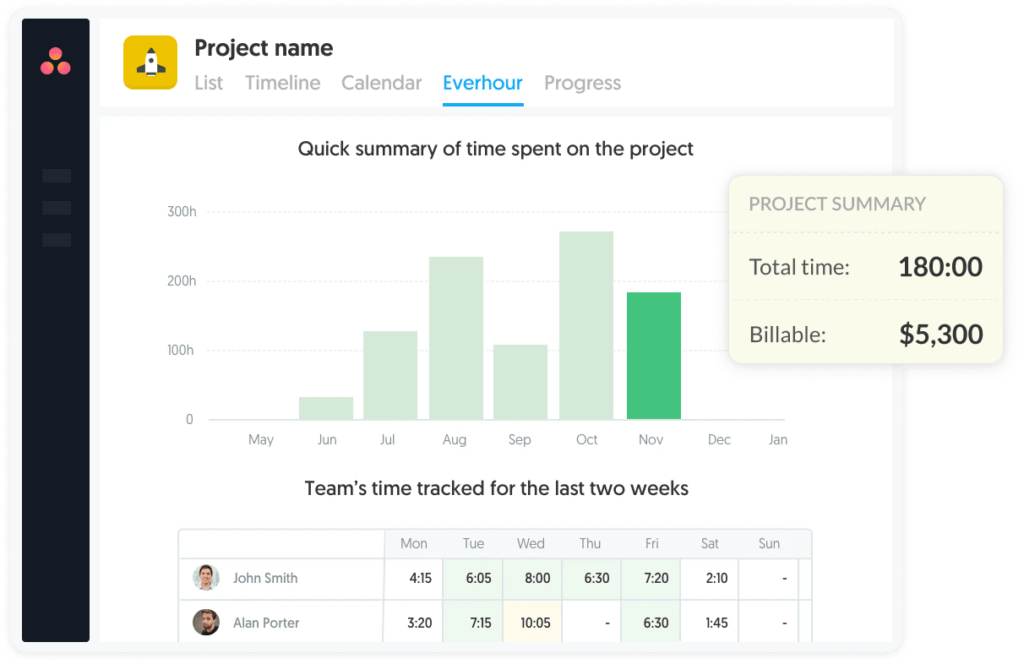Select Alan Porter's highlighted 10:05 Wednesday cell
Image resolution: width=1024 pixels, height=664 pixels.
coord(532,622)
